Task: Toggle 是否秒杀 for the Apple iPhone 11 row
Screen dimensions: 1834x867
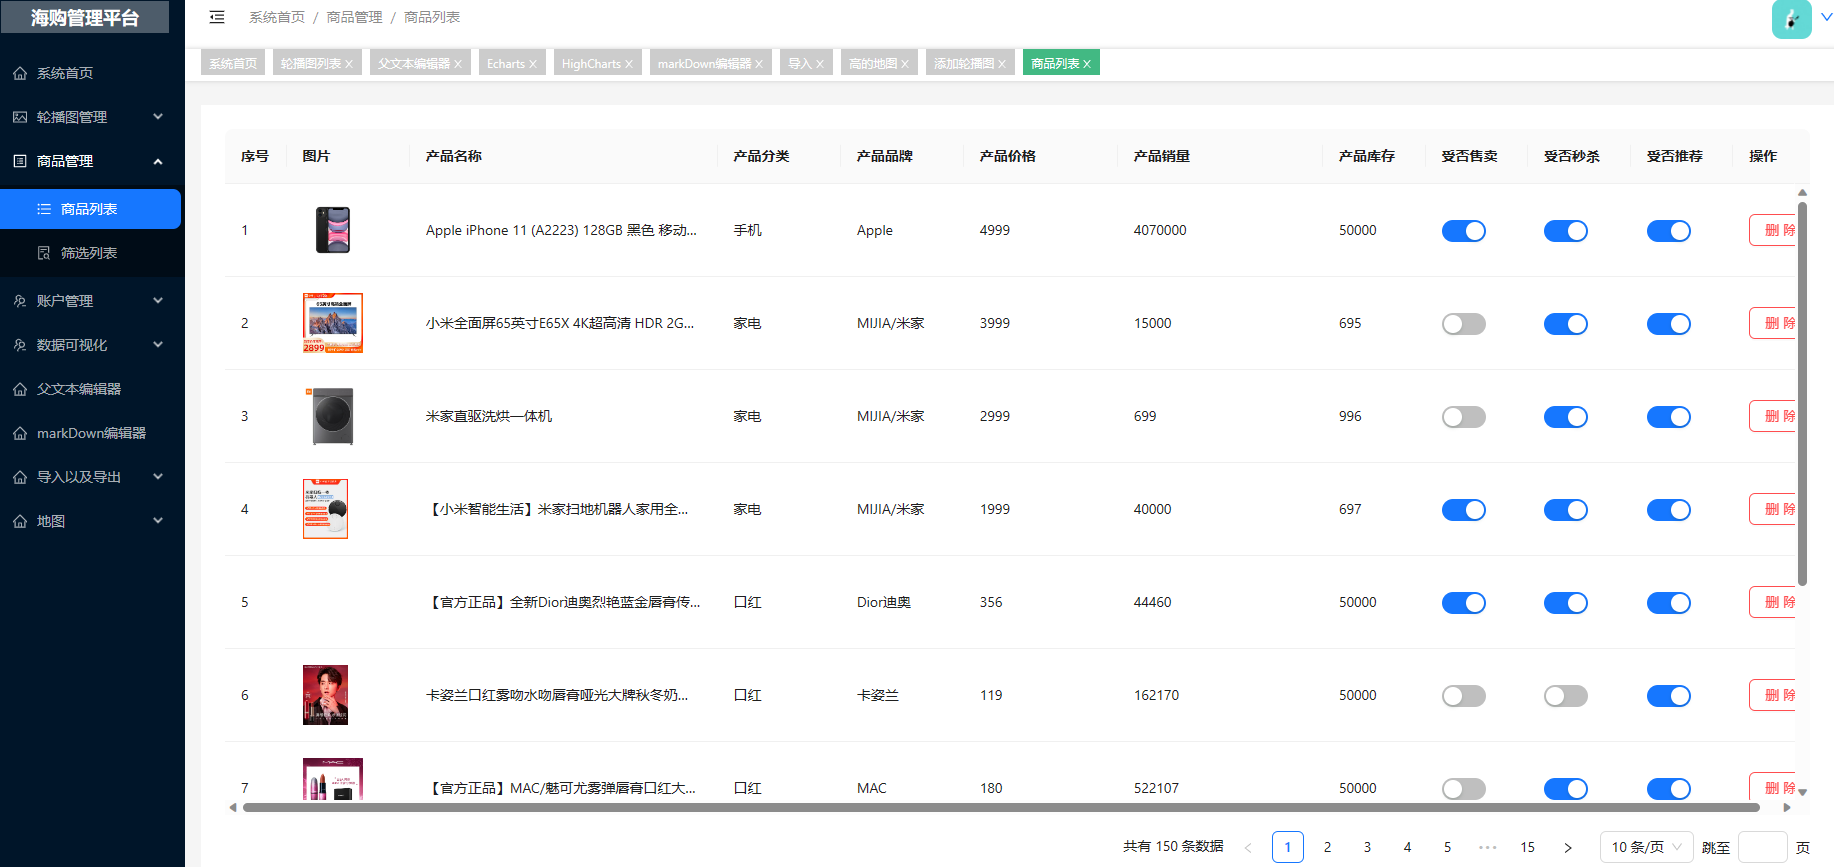Action: tap(1566, 231)
